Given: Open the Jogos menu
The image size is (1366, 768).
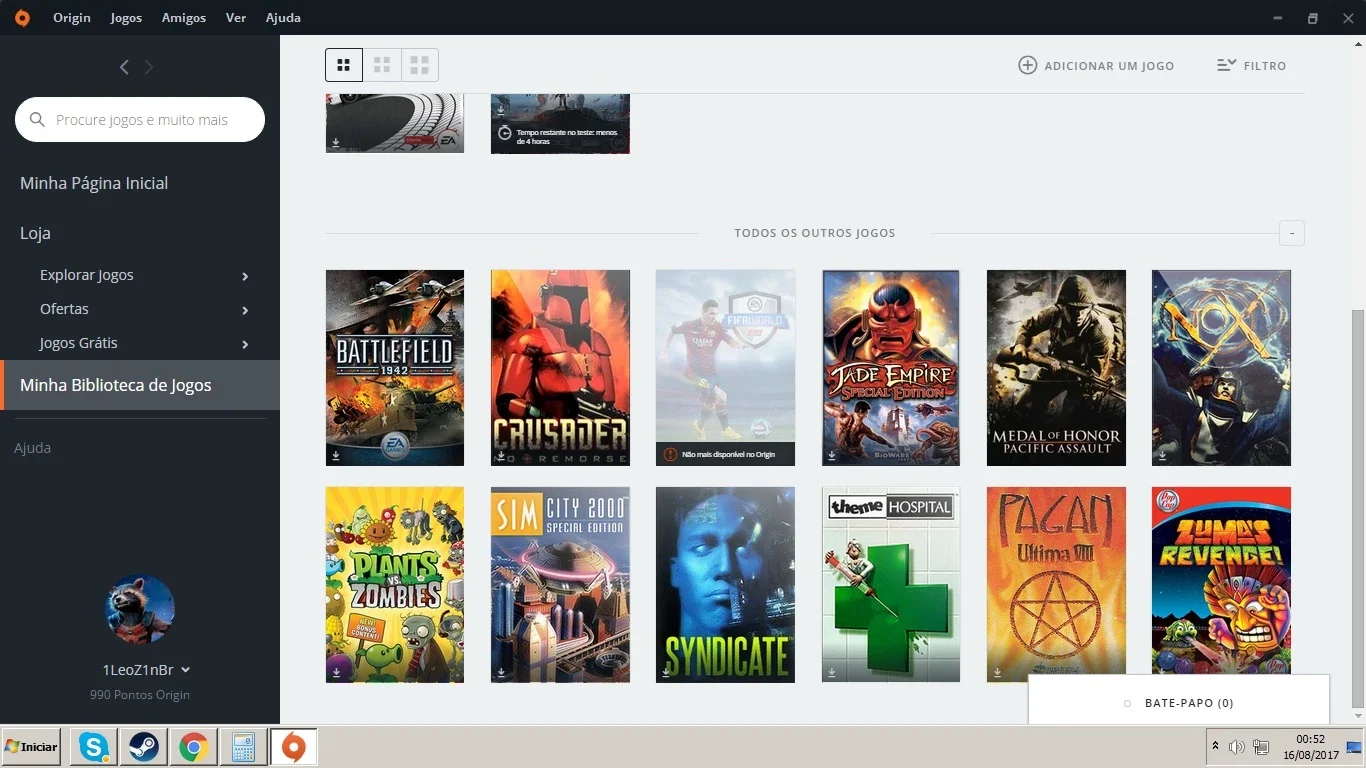Looking at the screenshot, I should point(126,18).
